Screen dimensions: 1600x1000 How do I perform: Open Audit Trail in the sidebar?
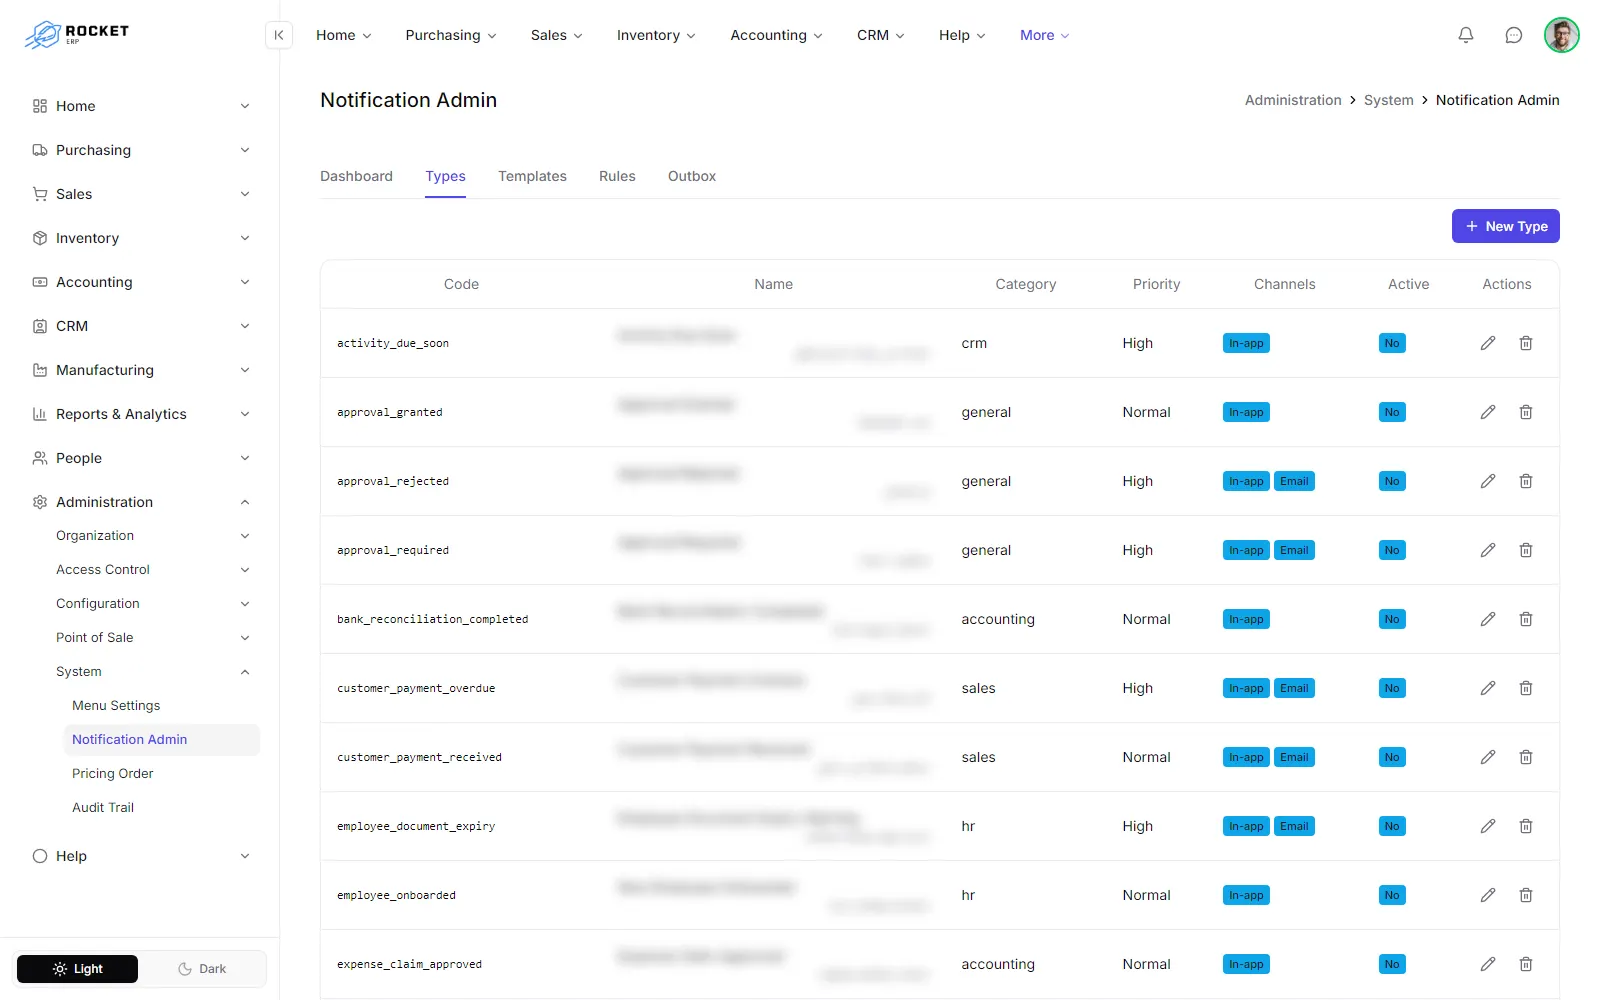click(103, 808)
